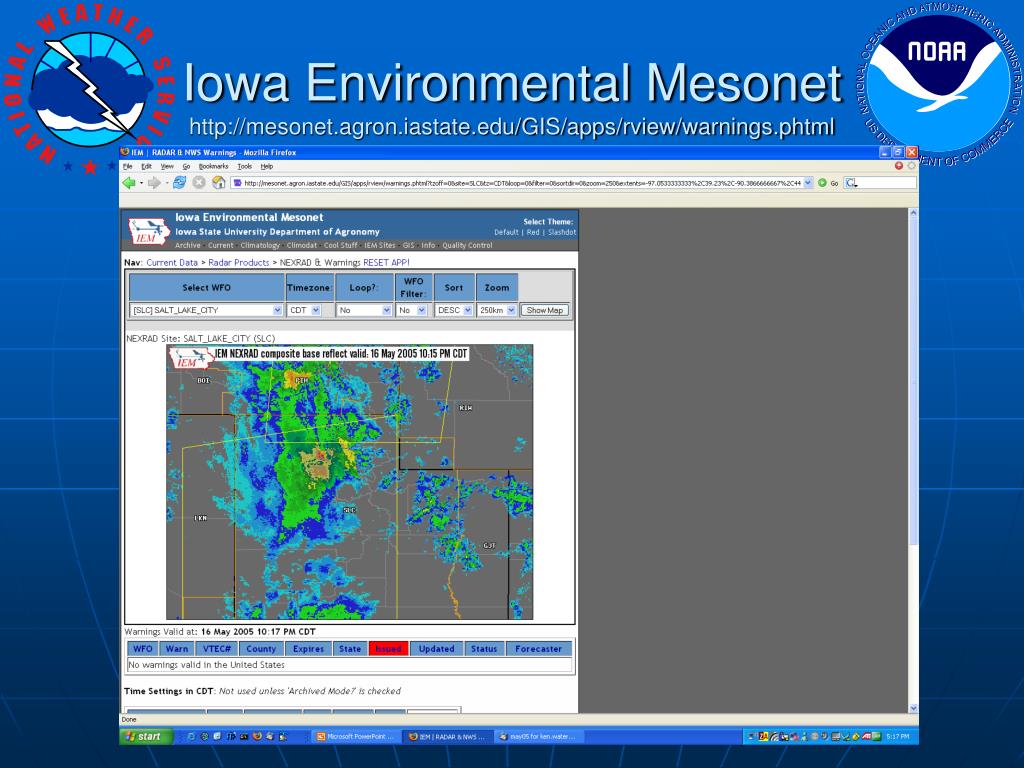Sort warnings by the Forecaster column header
This screenshot has height=768, width=1024.
pyautogui.click(x=539, y=648)
